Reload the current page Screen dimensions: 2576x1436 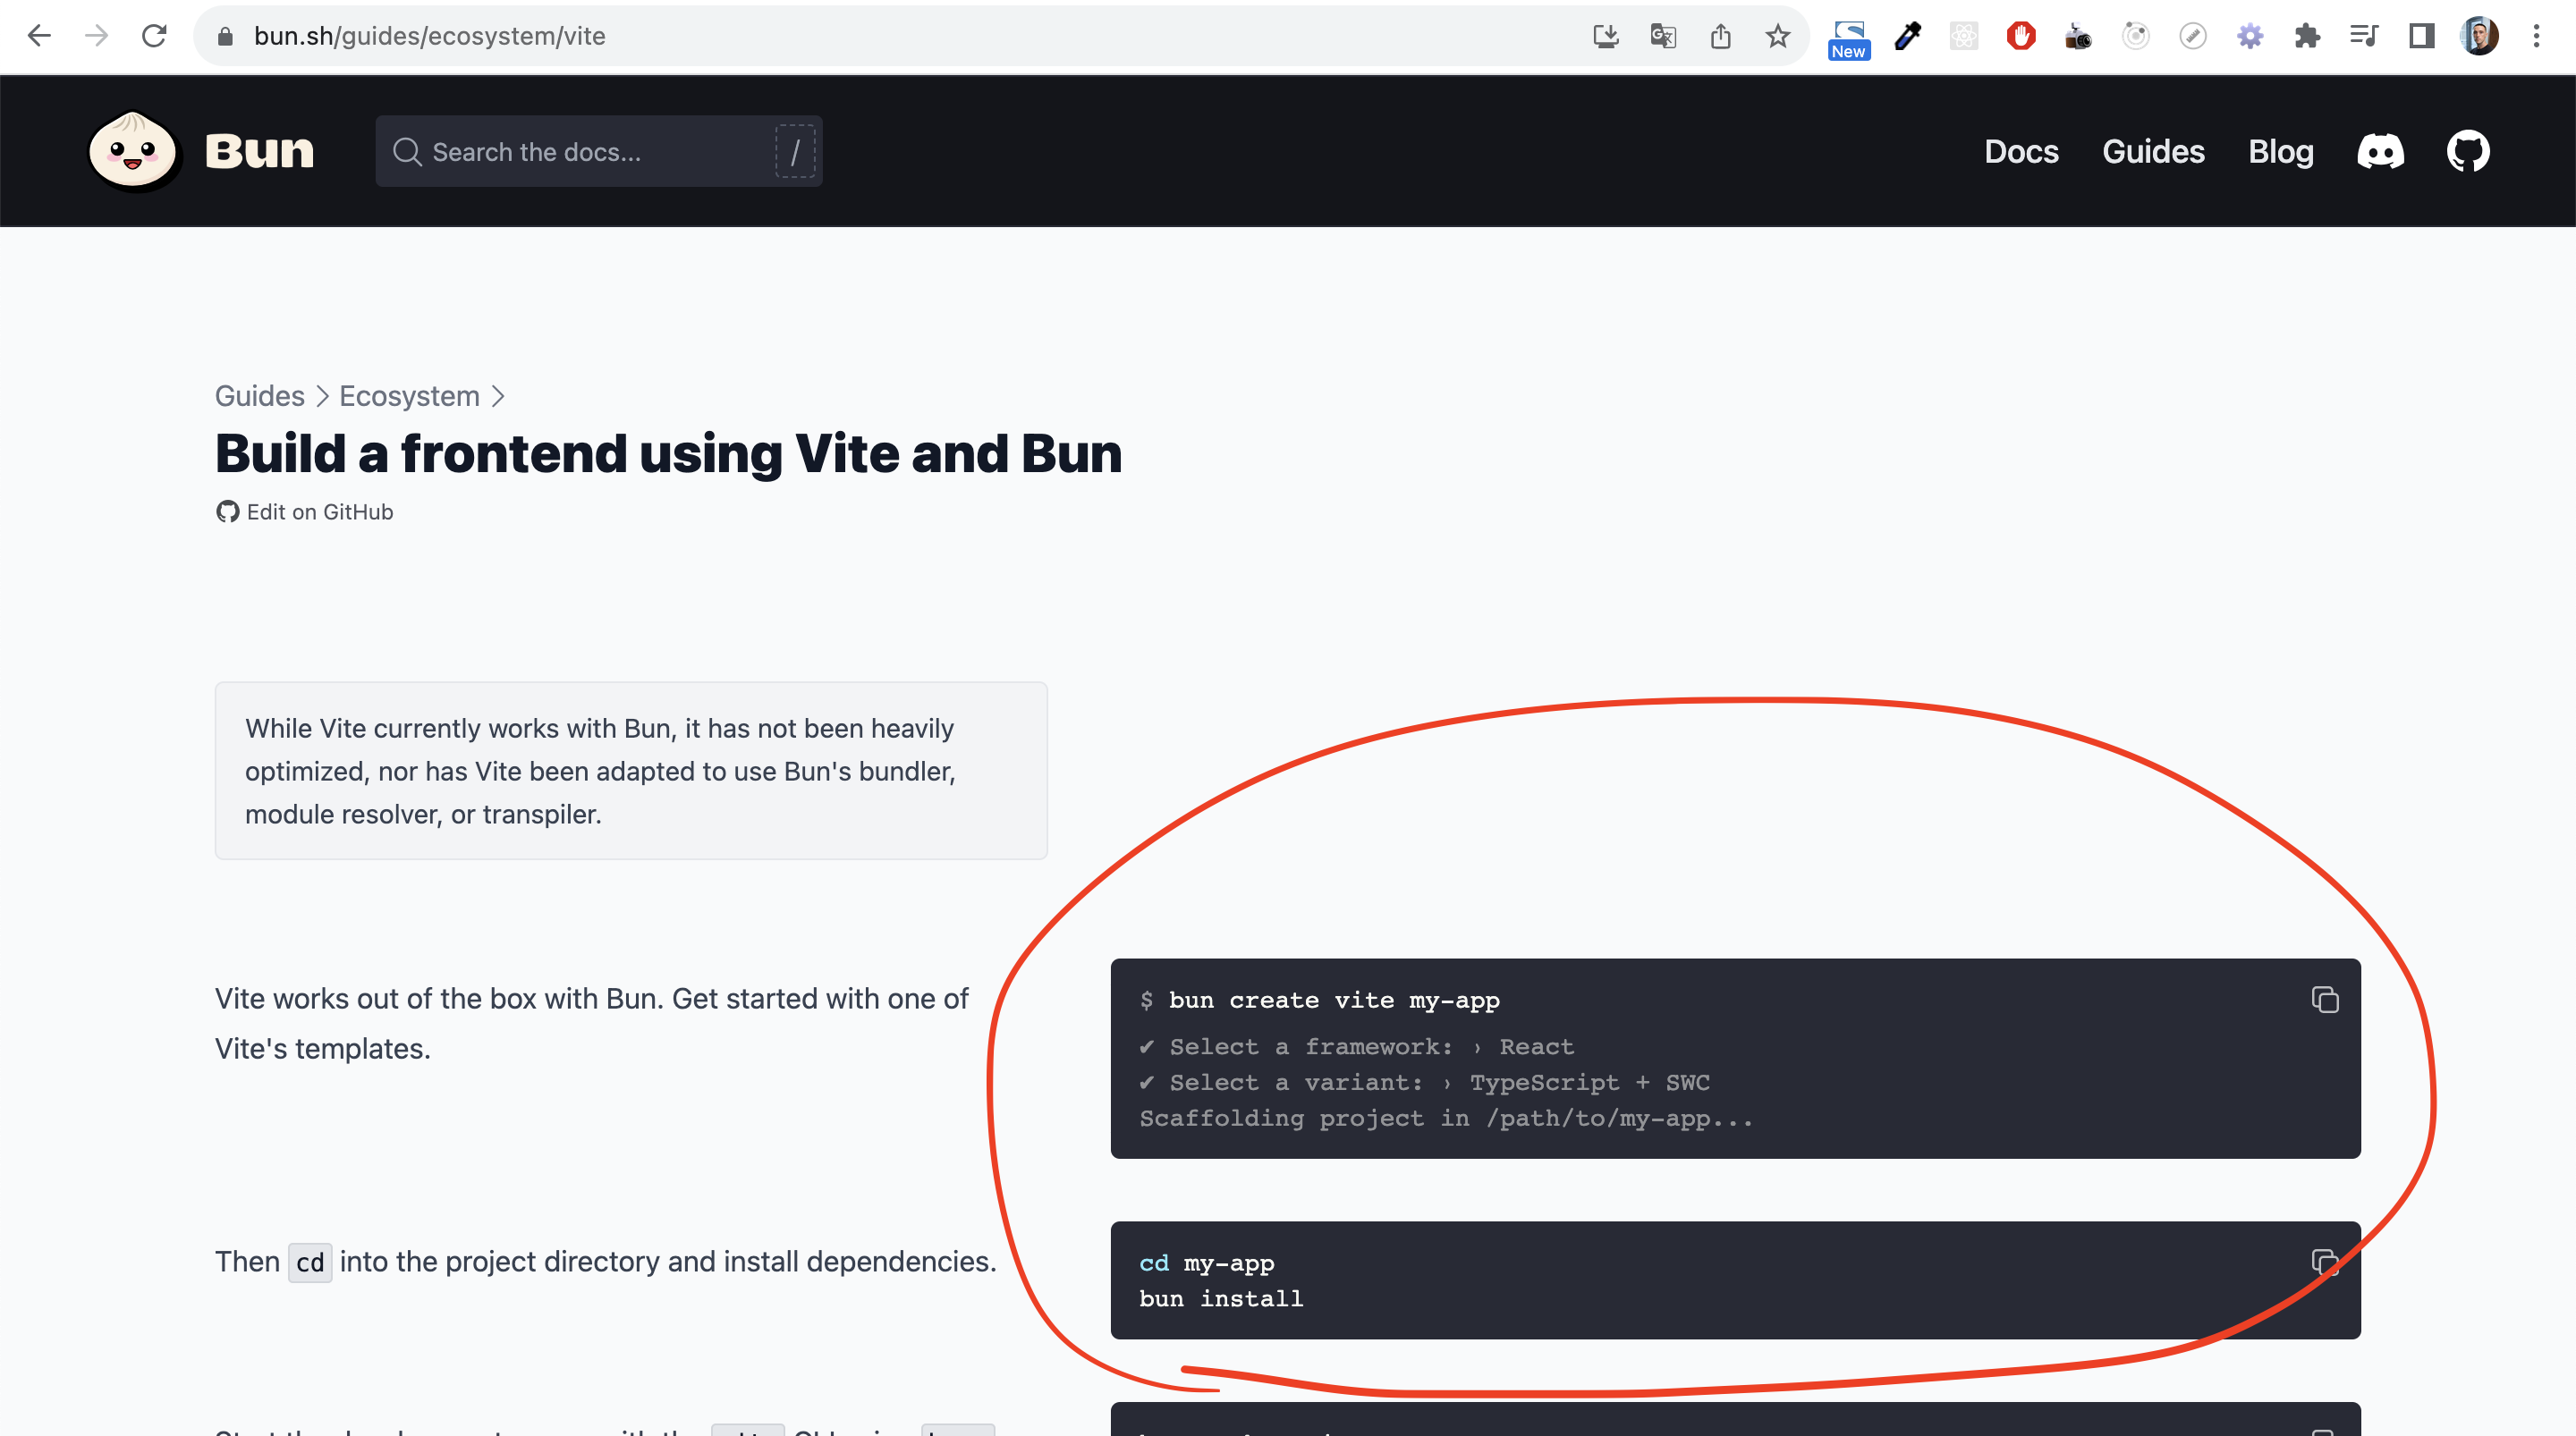[x=154, y=36]
